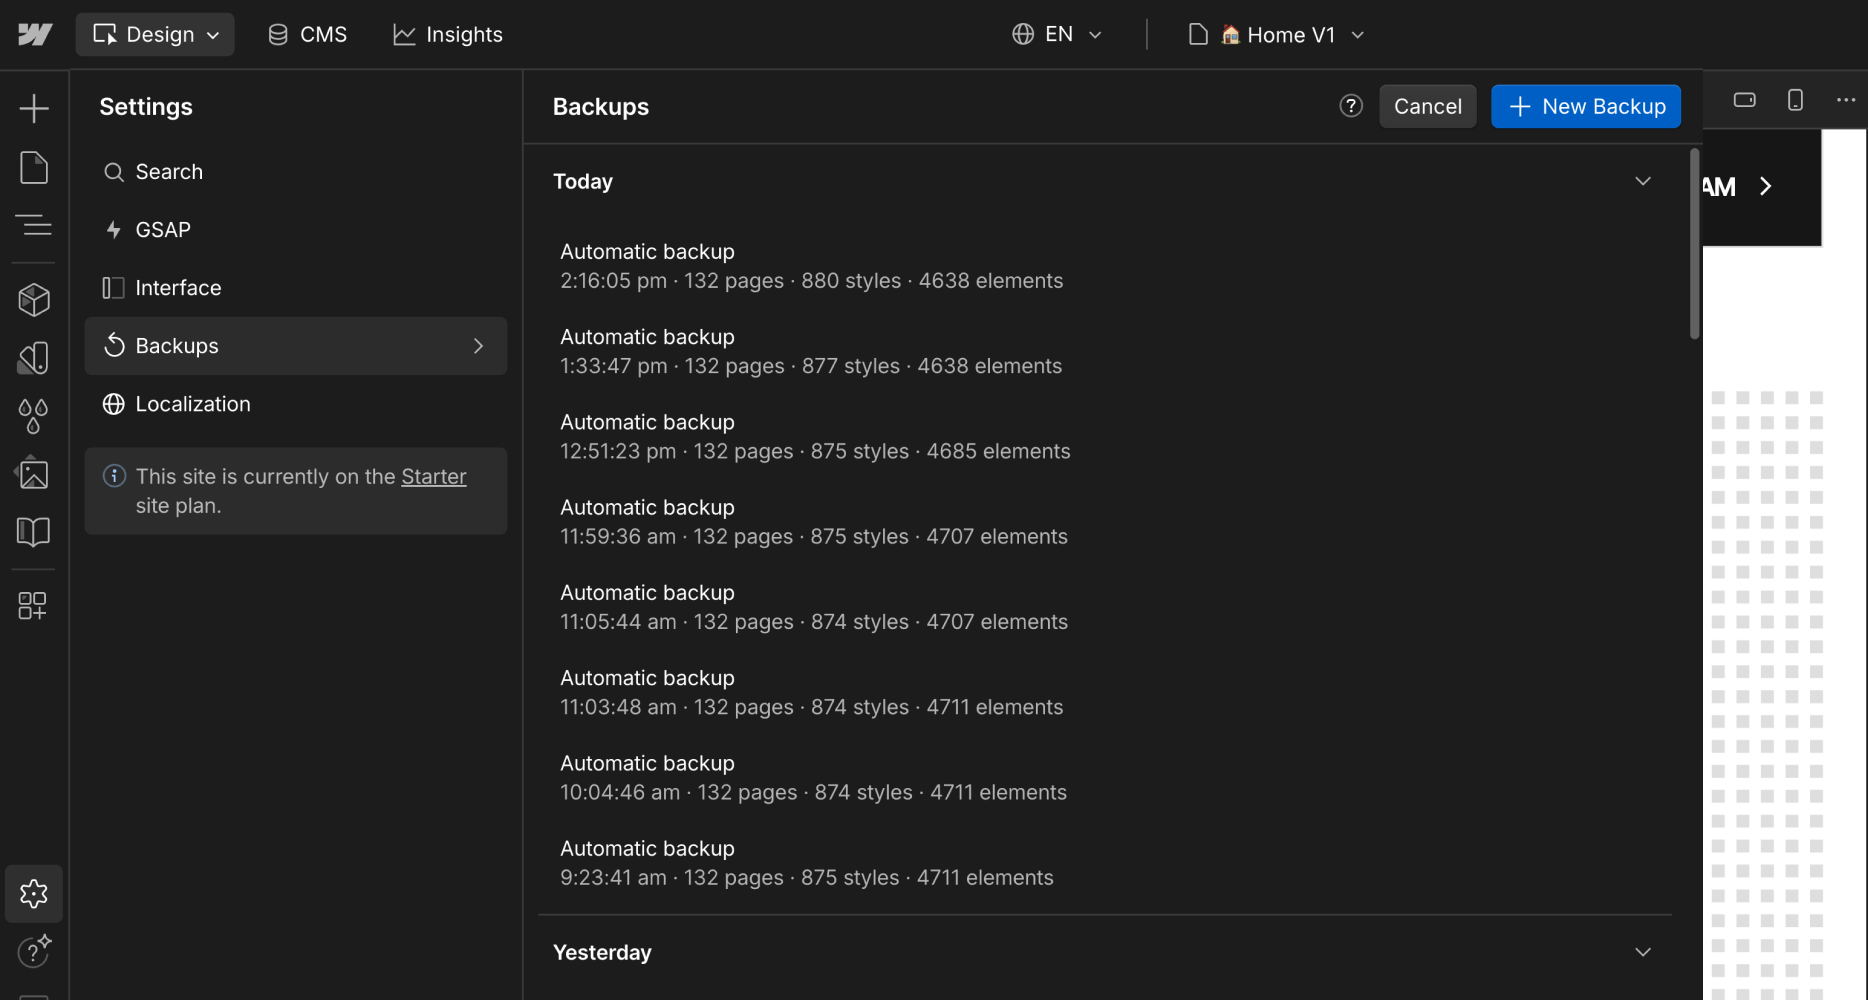
Task: Open the Add Elements panel
Action: [34, 107]
